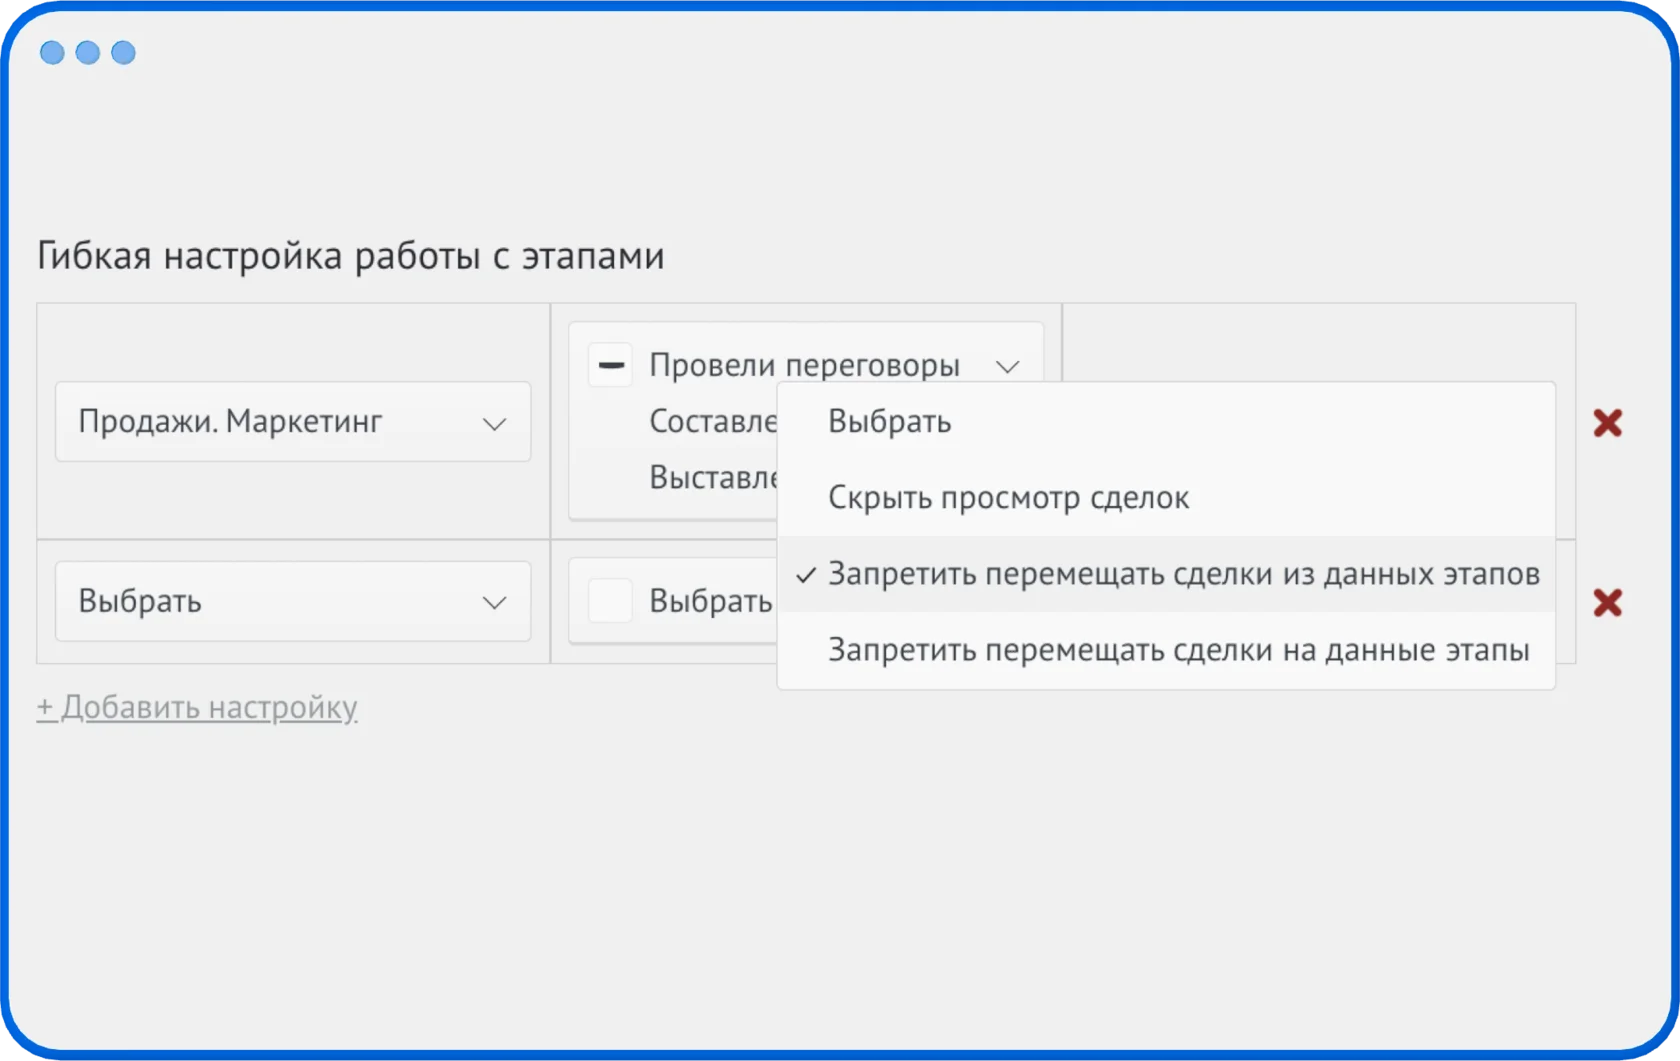The image size is (1680, 1061).
Task: Select "Скрыть просмотр сделок" menu option
Action: click(x=1008, y=498)
